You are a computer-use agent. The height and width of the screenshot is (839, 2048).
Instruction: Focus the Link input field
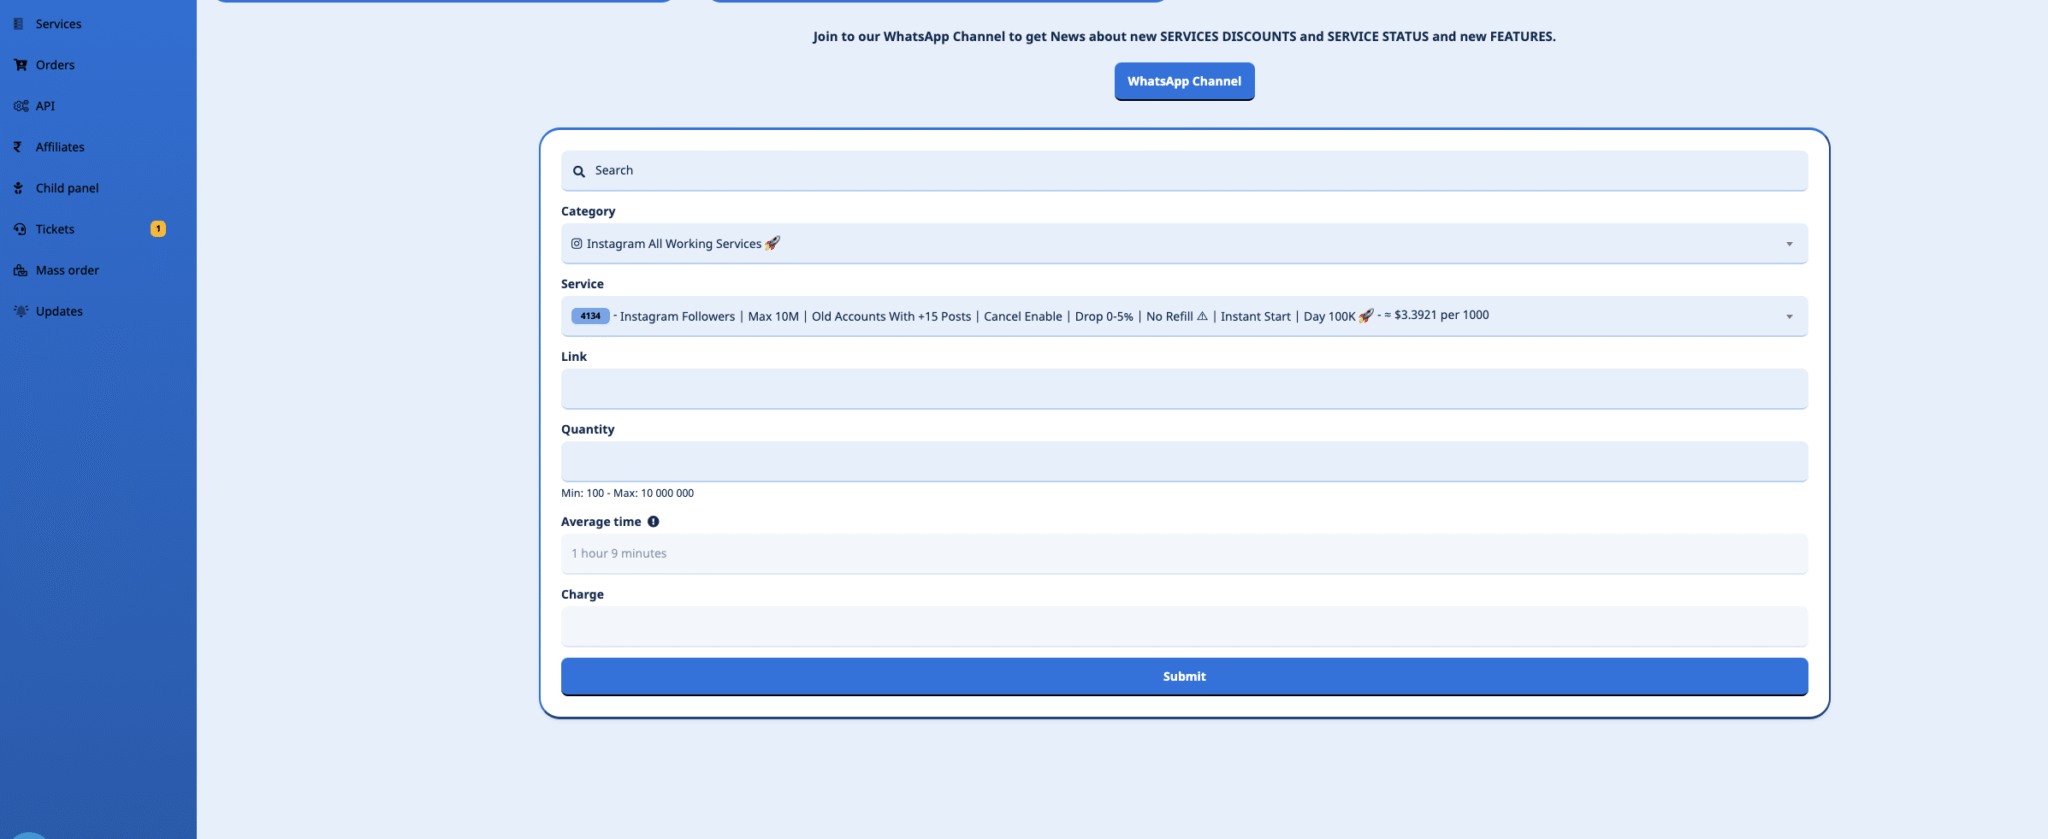pos(1183,389)
